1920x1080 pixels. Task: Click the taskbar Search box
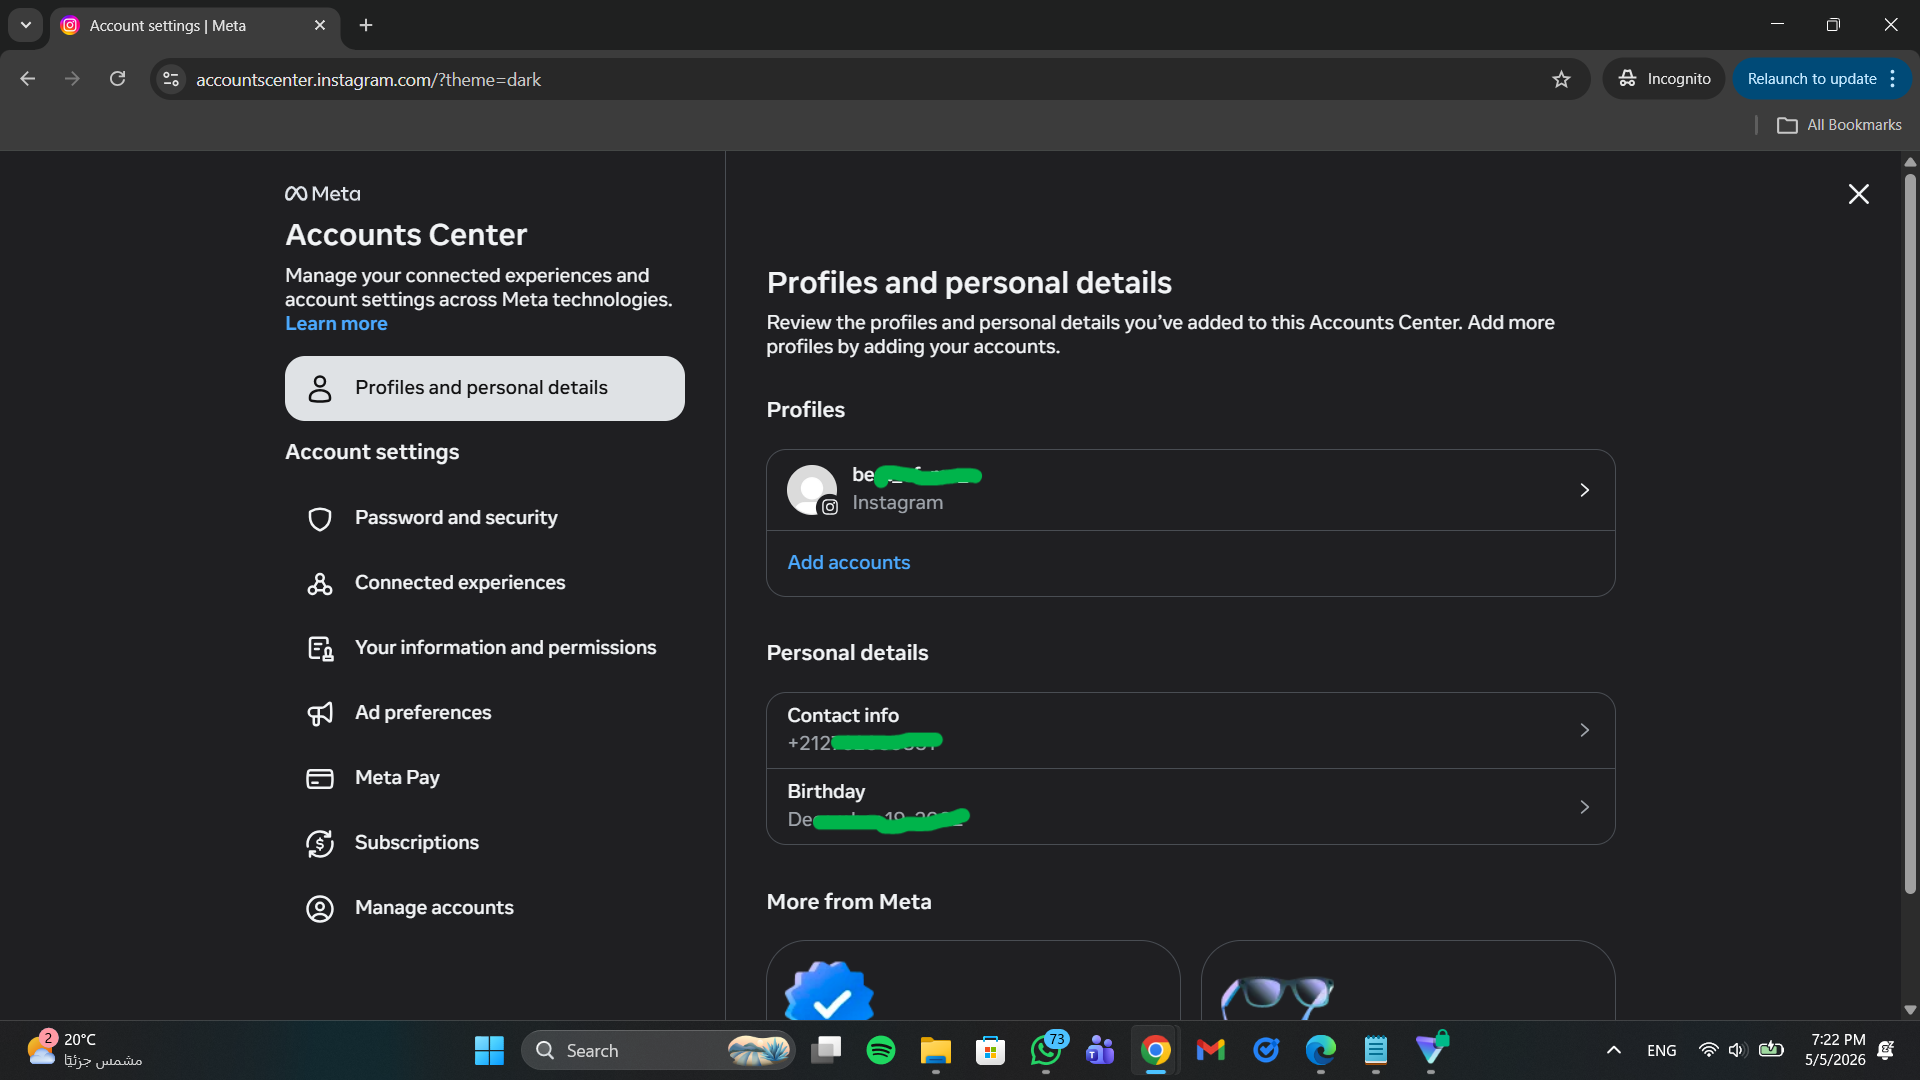pyautogui.click(x=658, y=1051)
